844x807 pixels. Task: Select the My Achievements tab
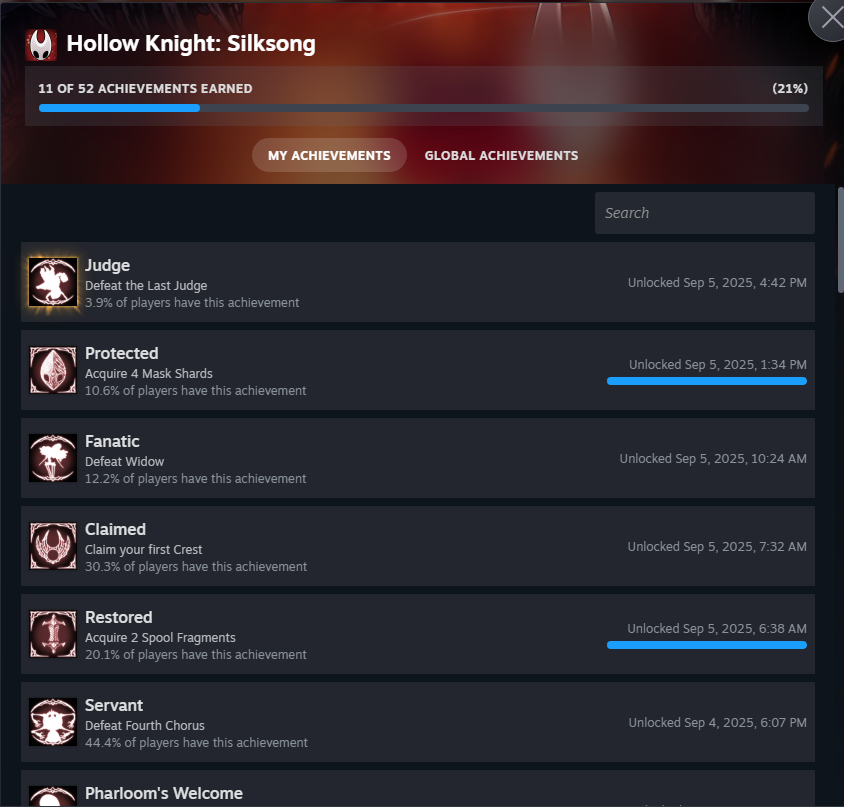point(329,156)
